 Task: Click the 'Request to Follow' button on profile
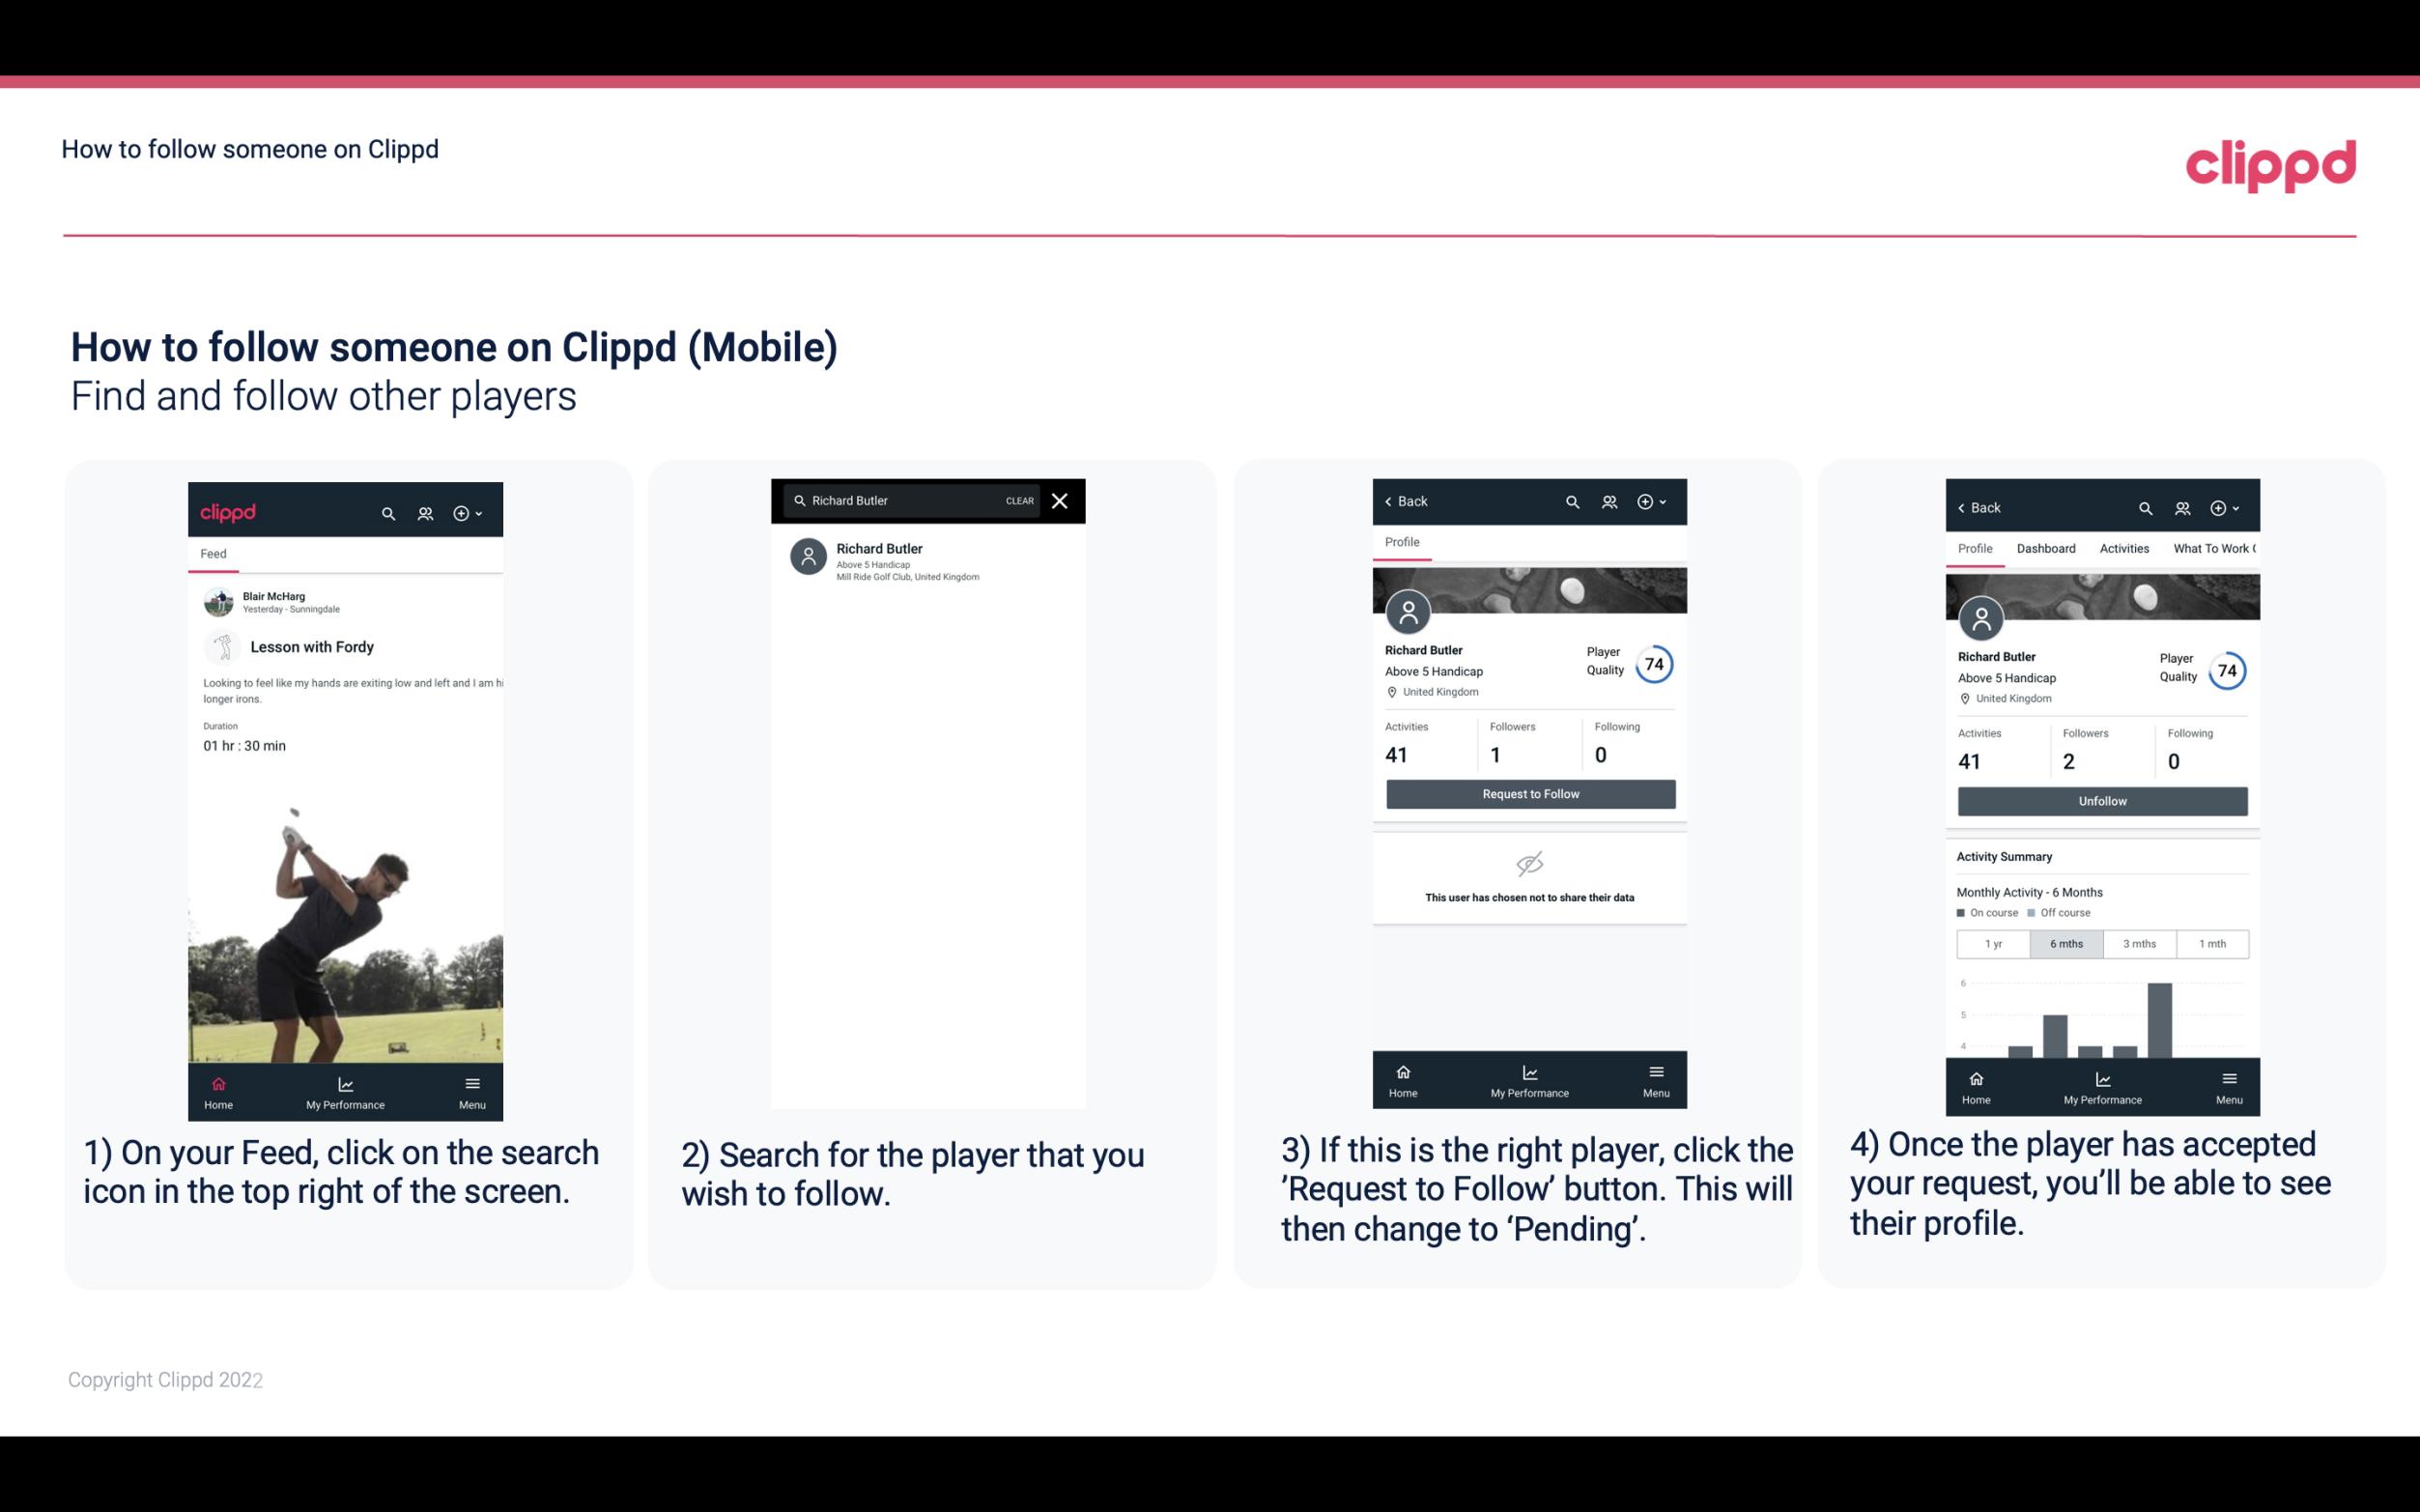point(1528,792)
